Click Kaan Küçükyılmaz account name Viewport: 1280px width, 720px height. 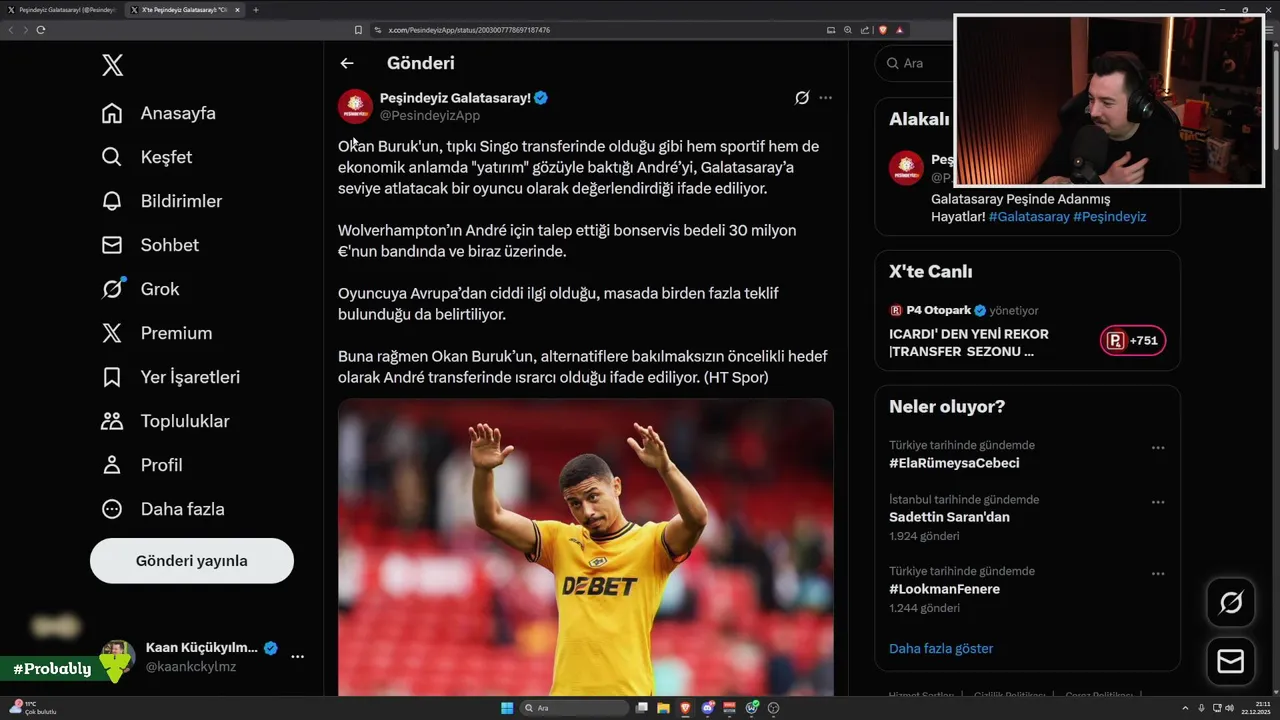pos(202,648)
